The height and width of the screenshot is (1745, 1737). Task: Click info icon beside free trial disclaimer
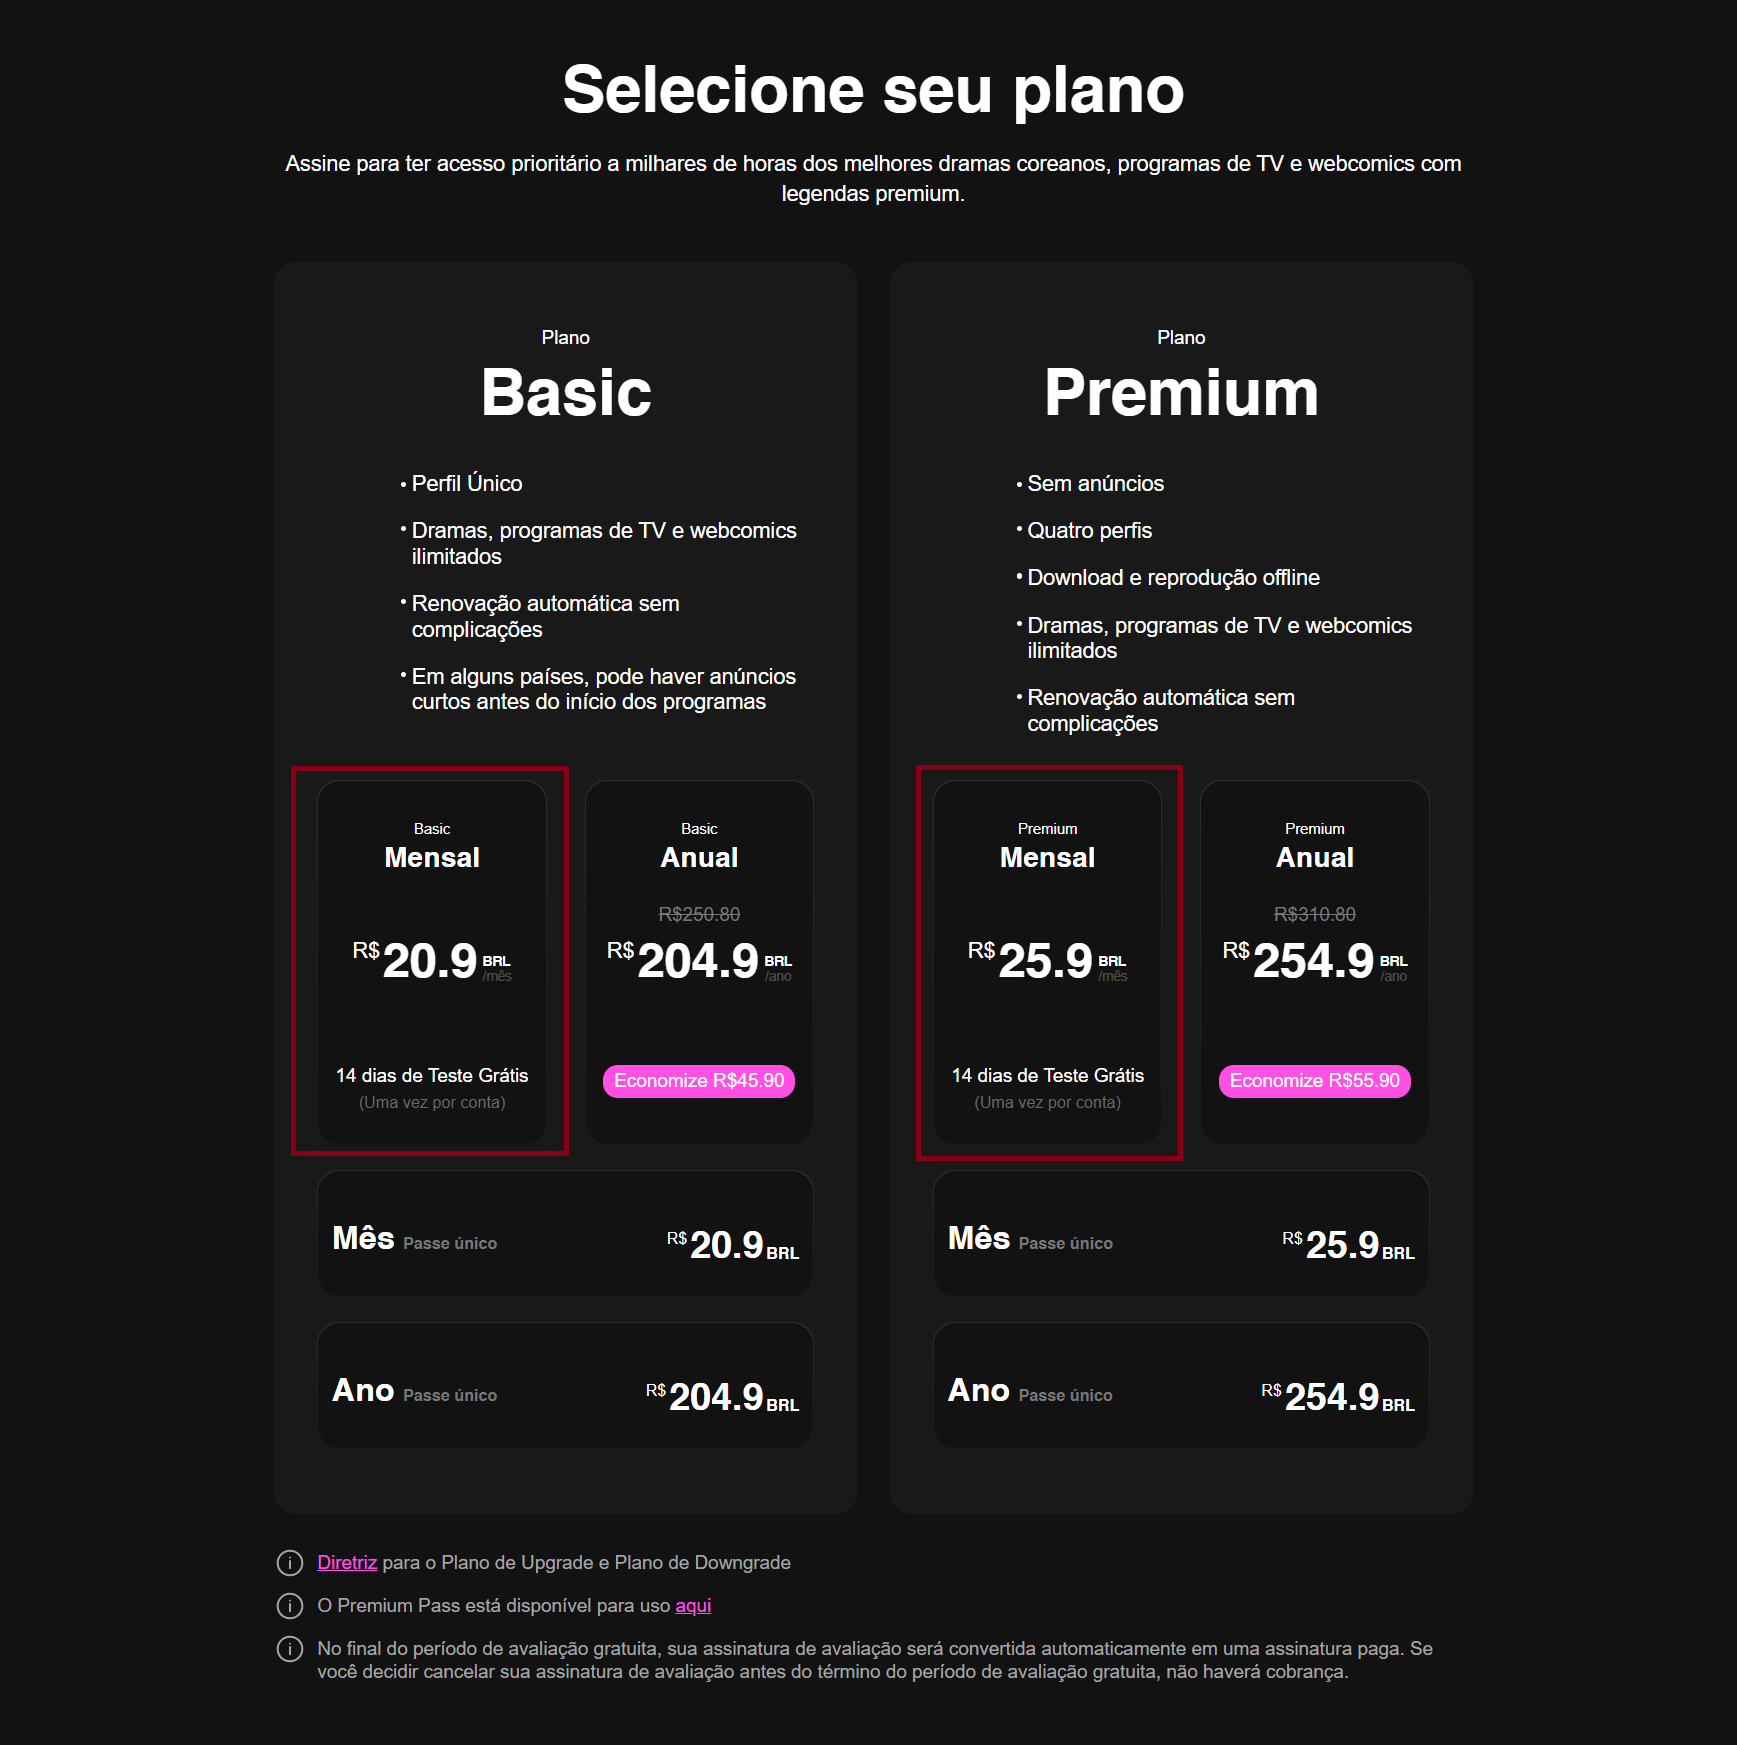290,1649
